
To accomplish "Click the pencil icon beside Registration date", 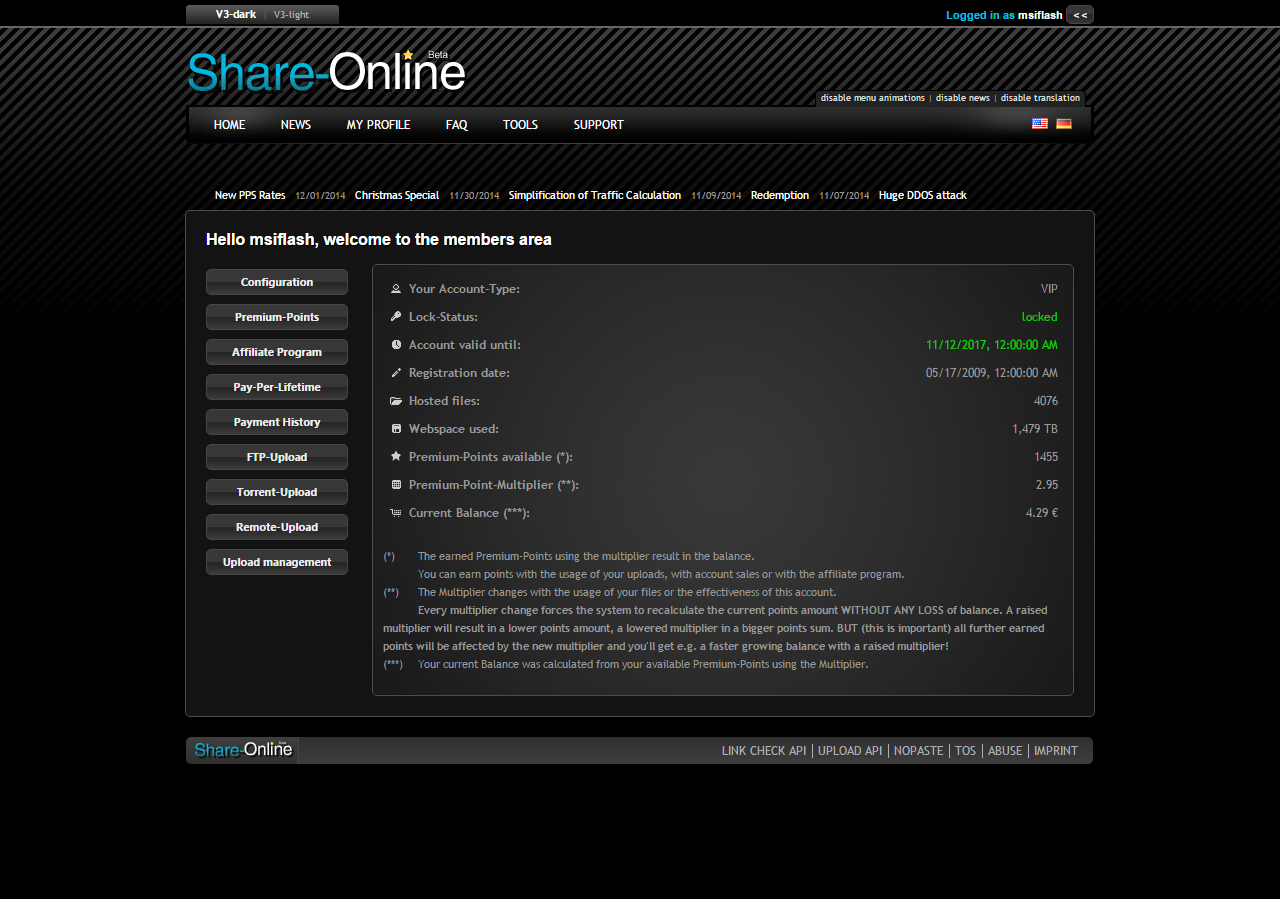I will [396, 373].
